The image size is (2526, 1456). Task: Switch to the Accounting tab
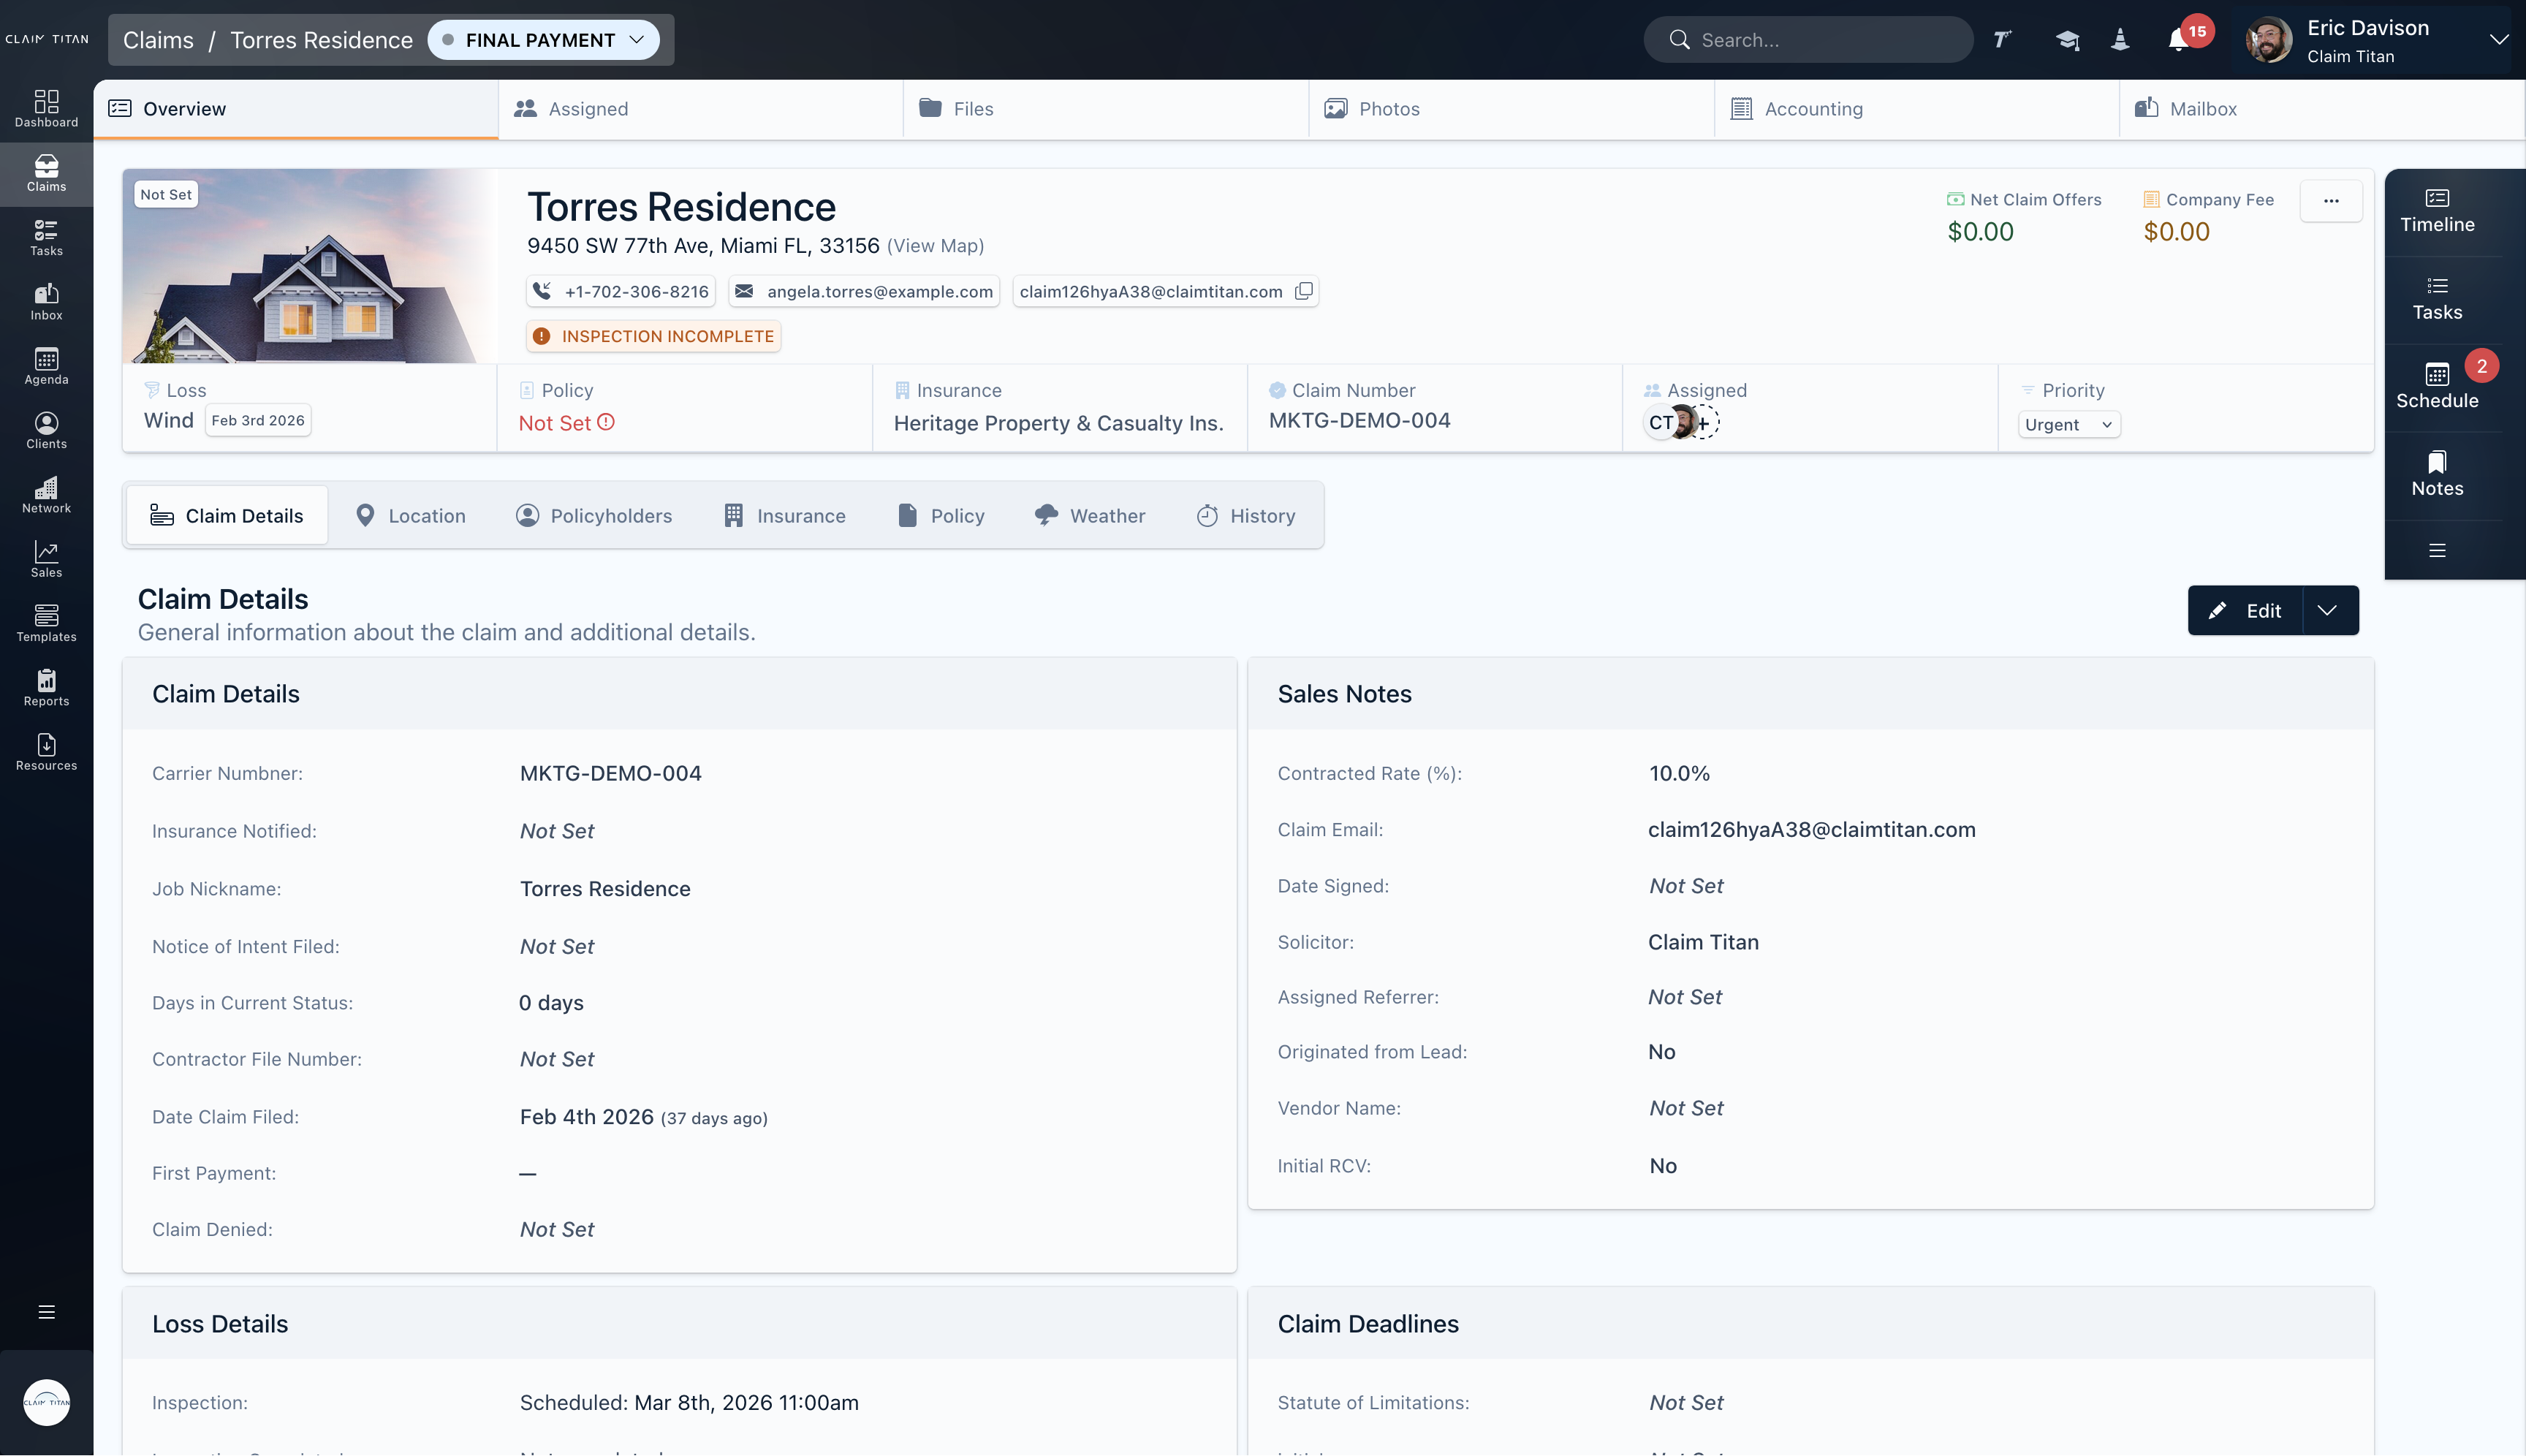pos(1812,109)
